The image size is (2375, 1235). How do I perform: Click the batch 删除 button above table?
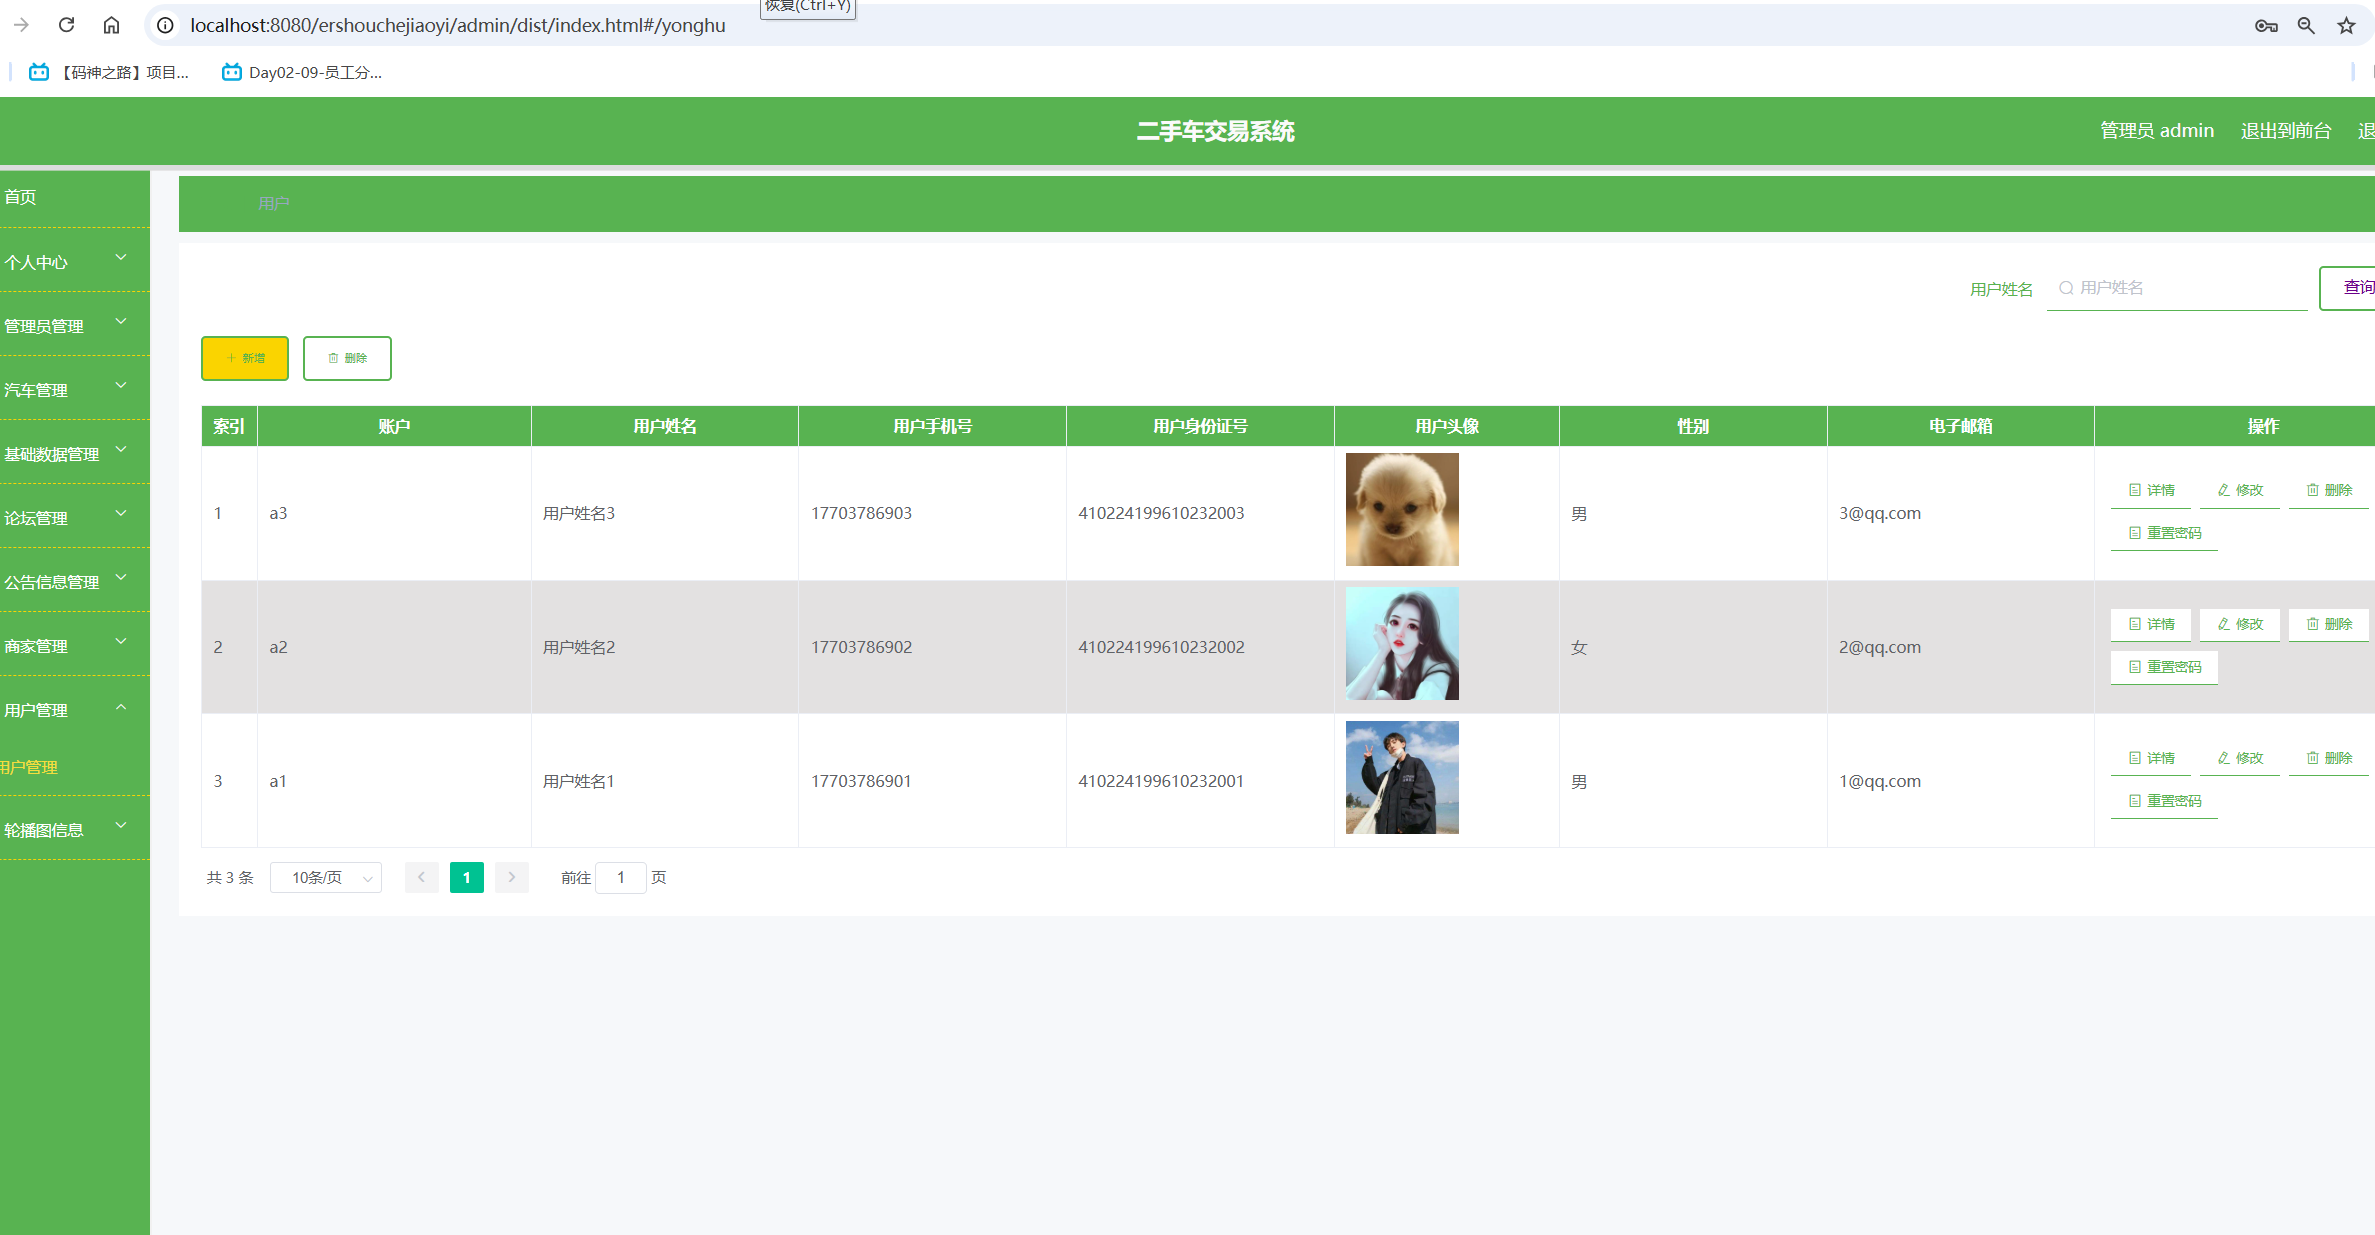point(347,358)
